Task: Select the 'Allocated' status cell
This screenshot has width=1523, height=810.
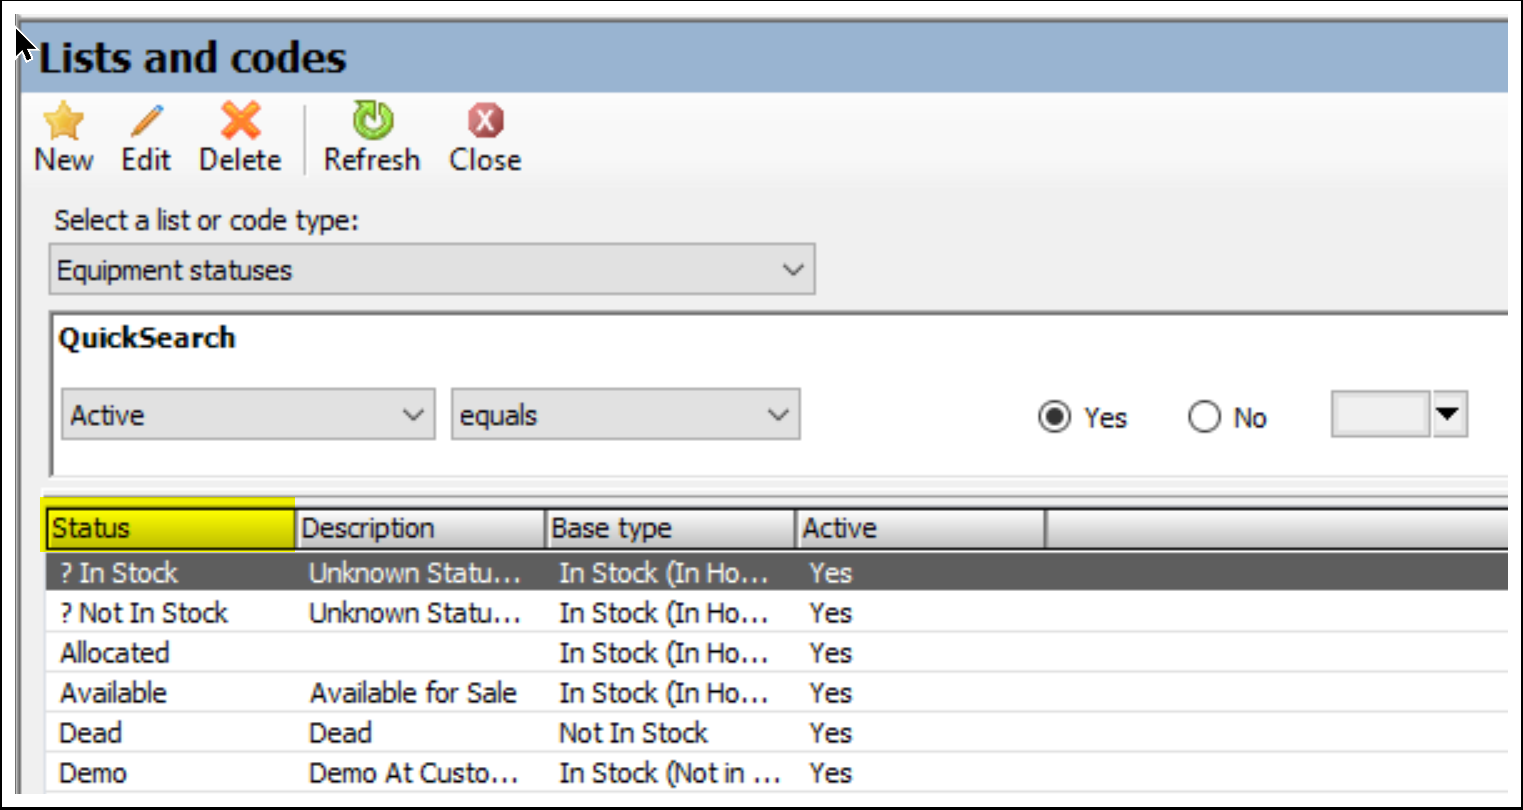Action: (x=114, y=652)
